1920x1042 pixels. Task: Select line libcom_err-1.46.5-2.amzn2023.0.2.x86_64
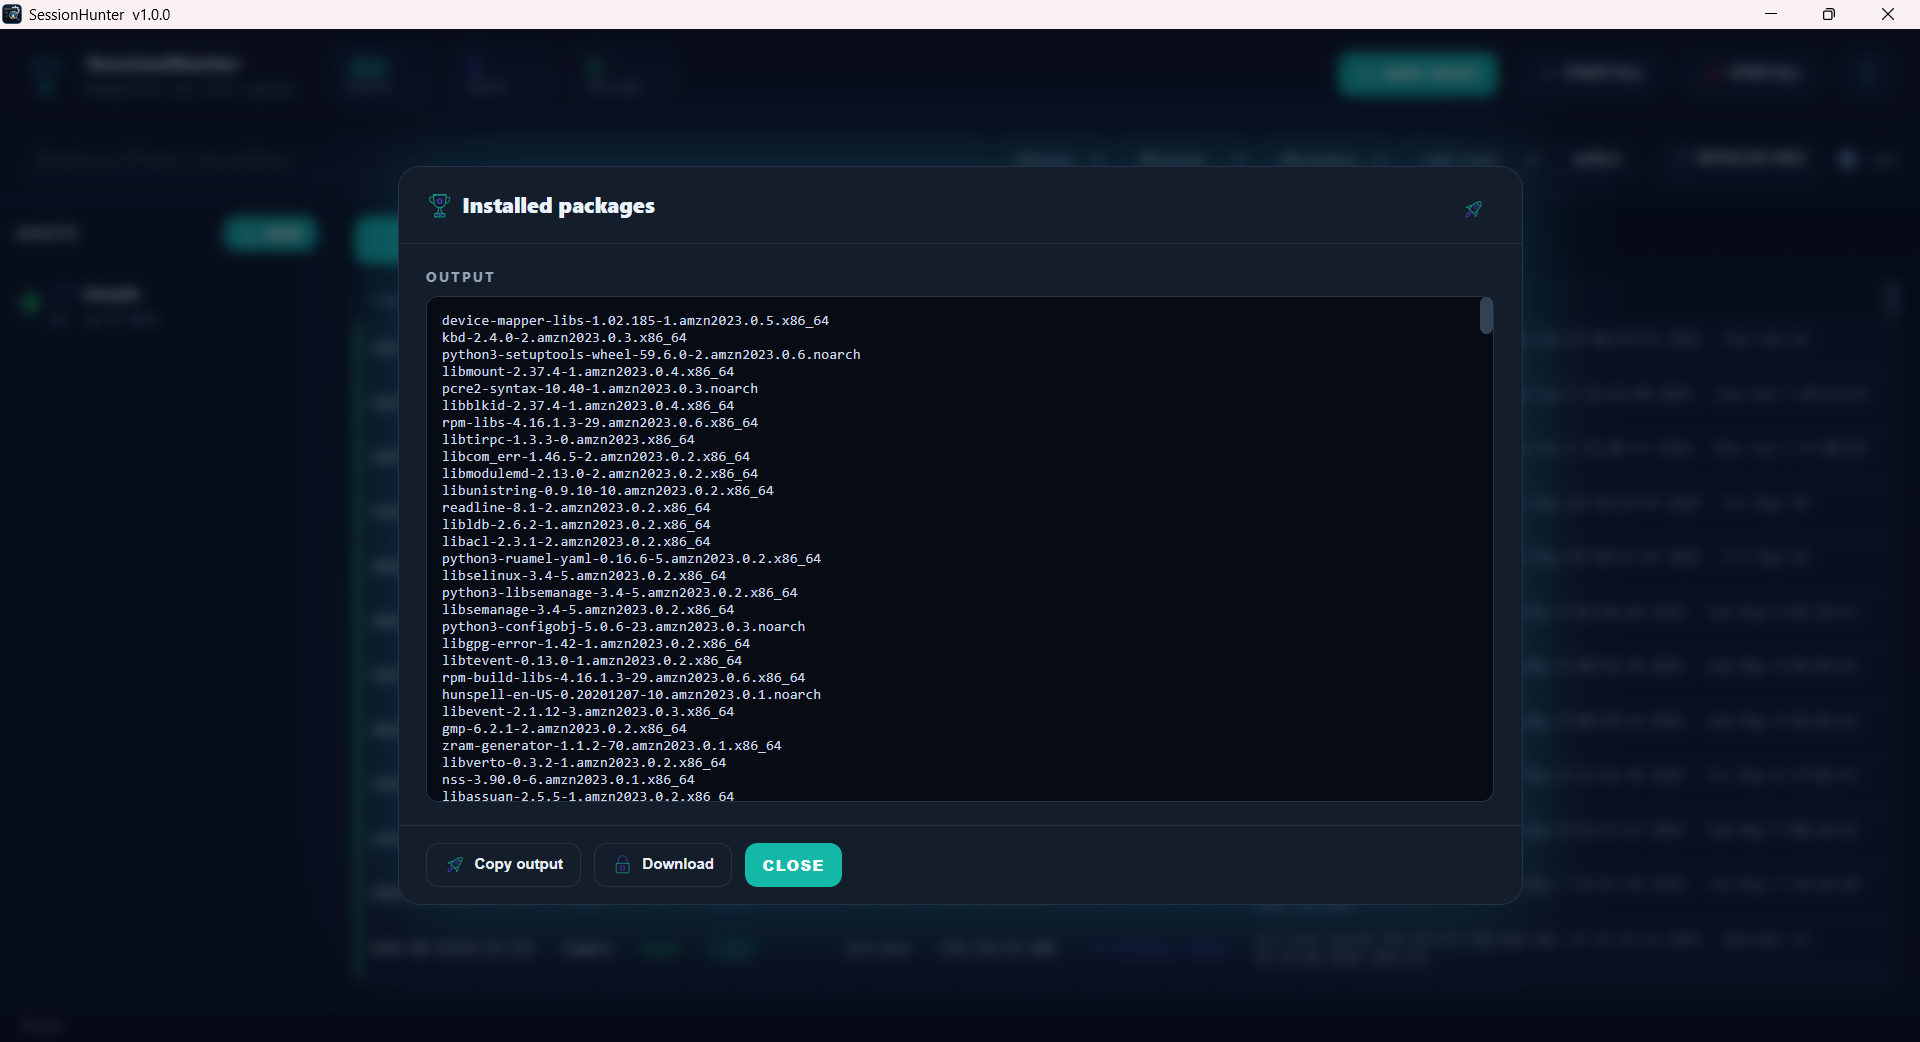coord(596,457)
